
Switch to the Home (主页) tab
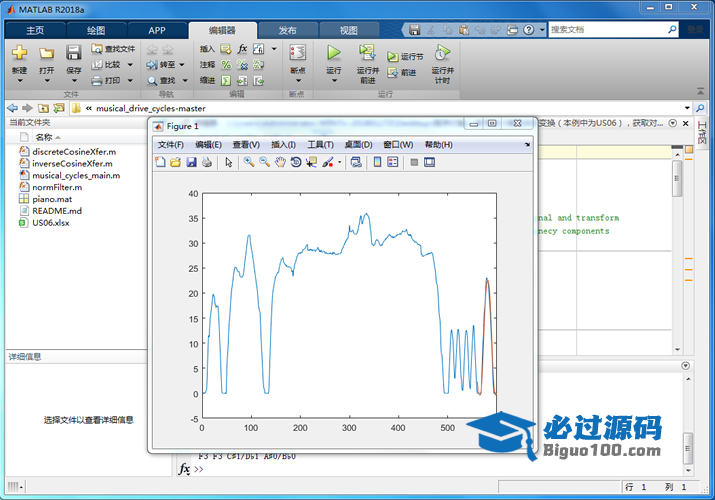click(35, 30)
